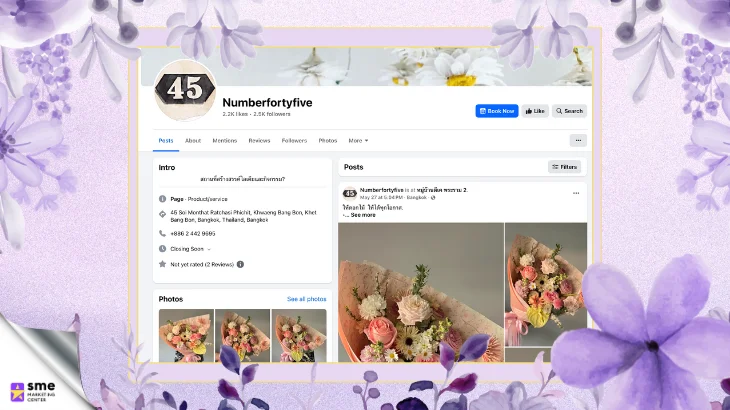
Task: Open the Photos tab
Action: [x=328, y=141]
